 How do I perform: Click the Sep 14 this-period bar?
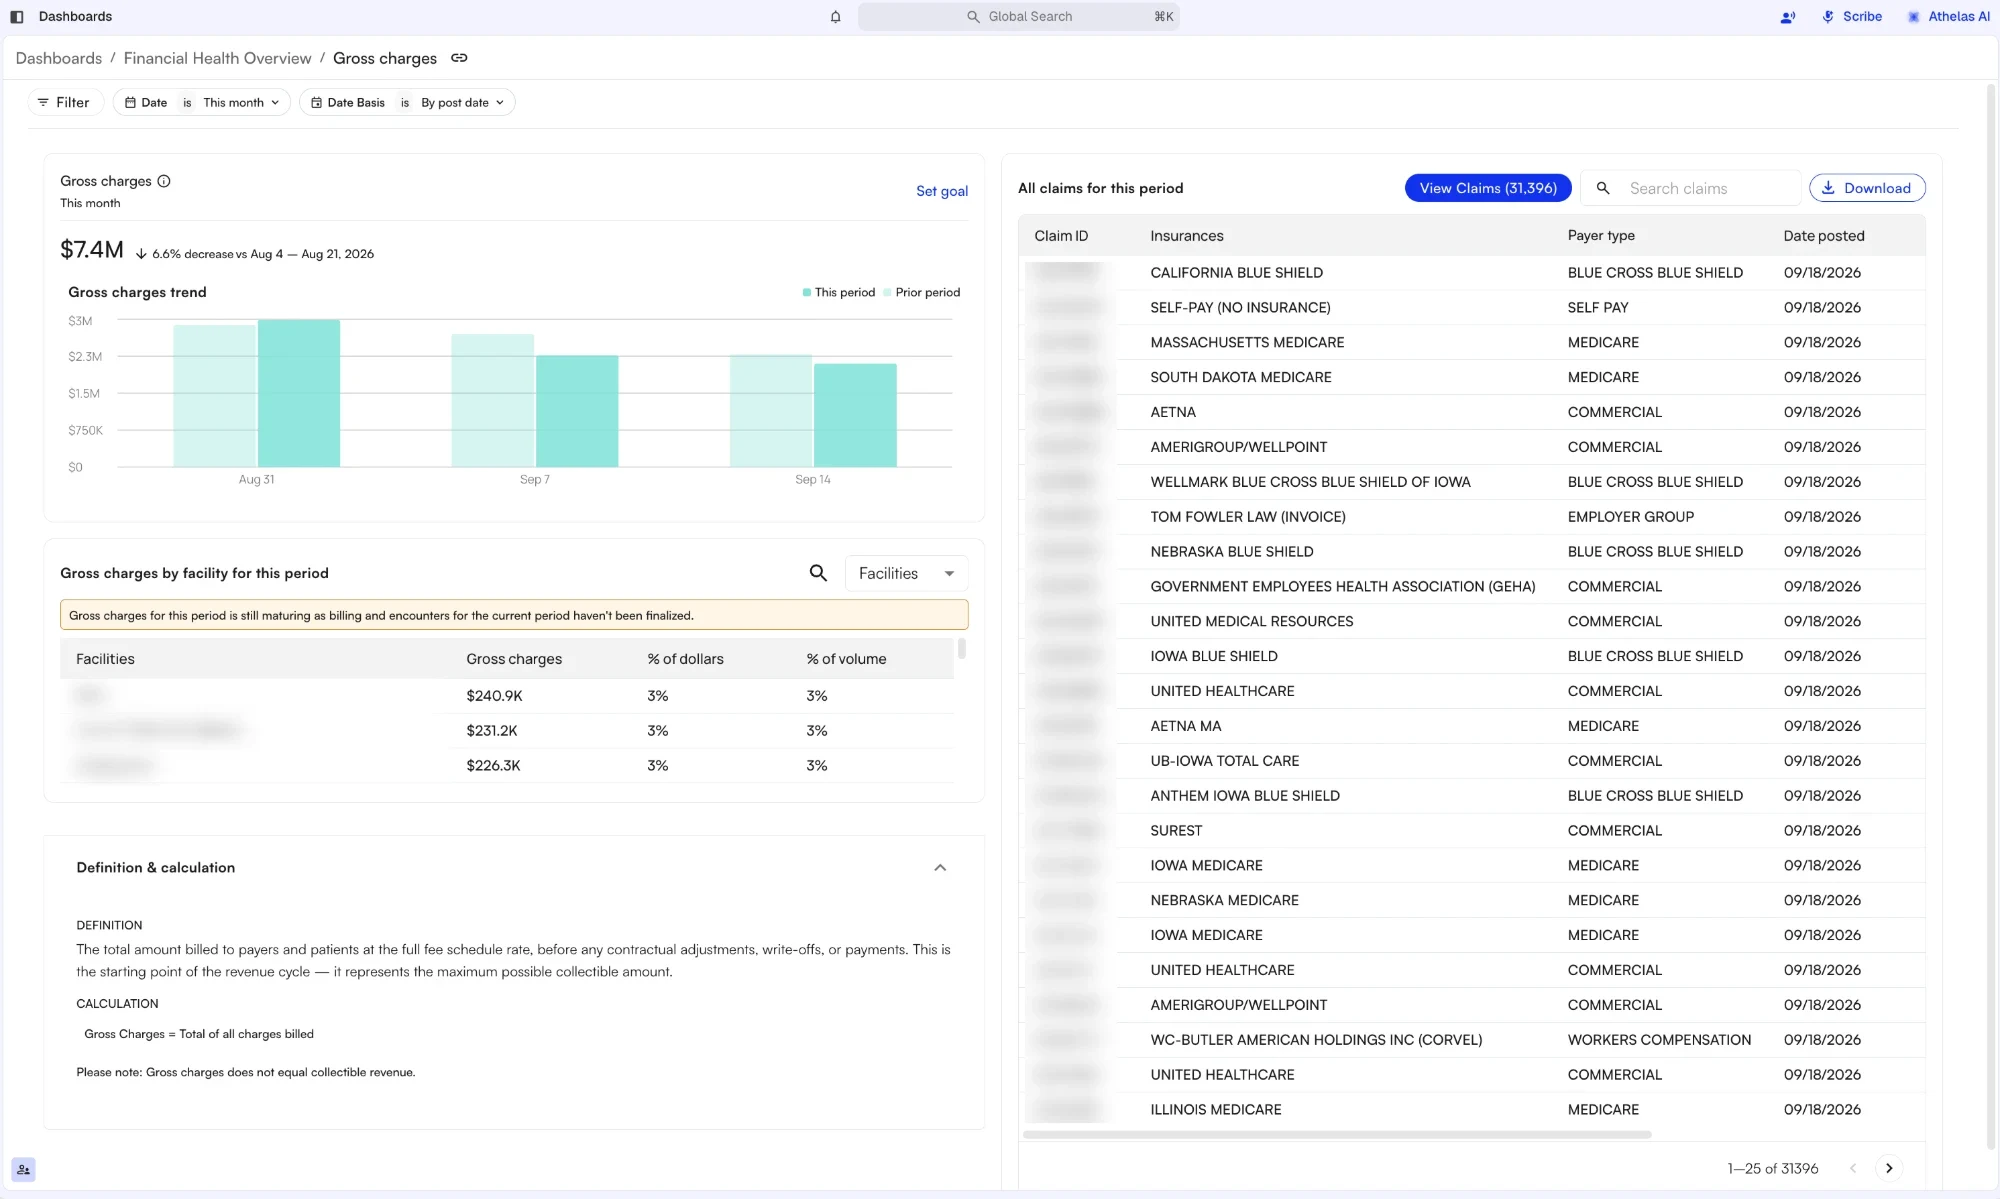click(x=855, y=415)
